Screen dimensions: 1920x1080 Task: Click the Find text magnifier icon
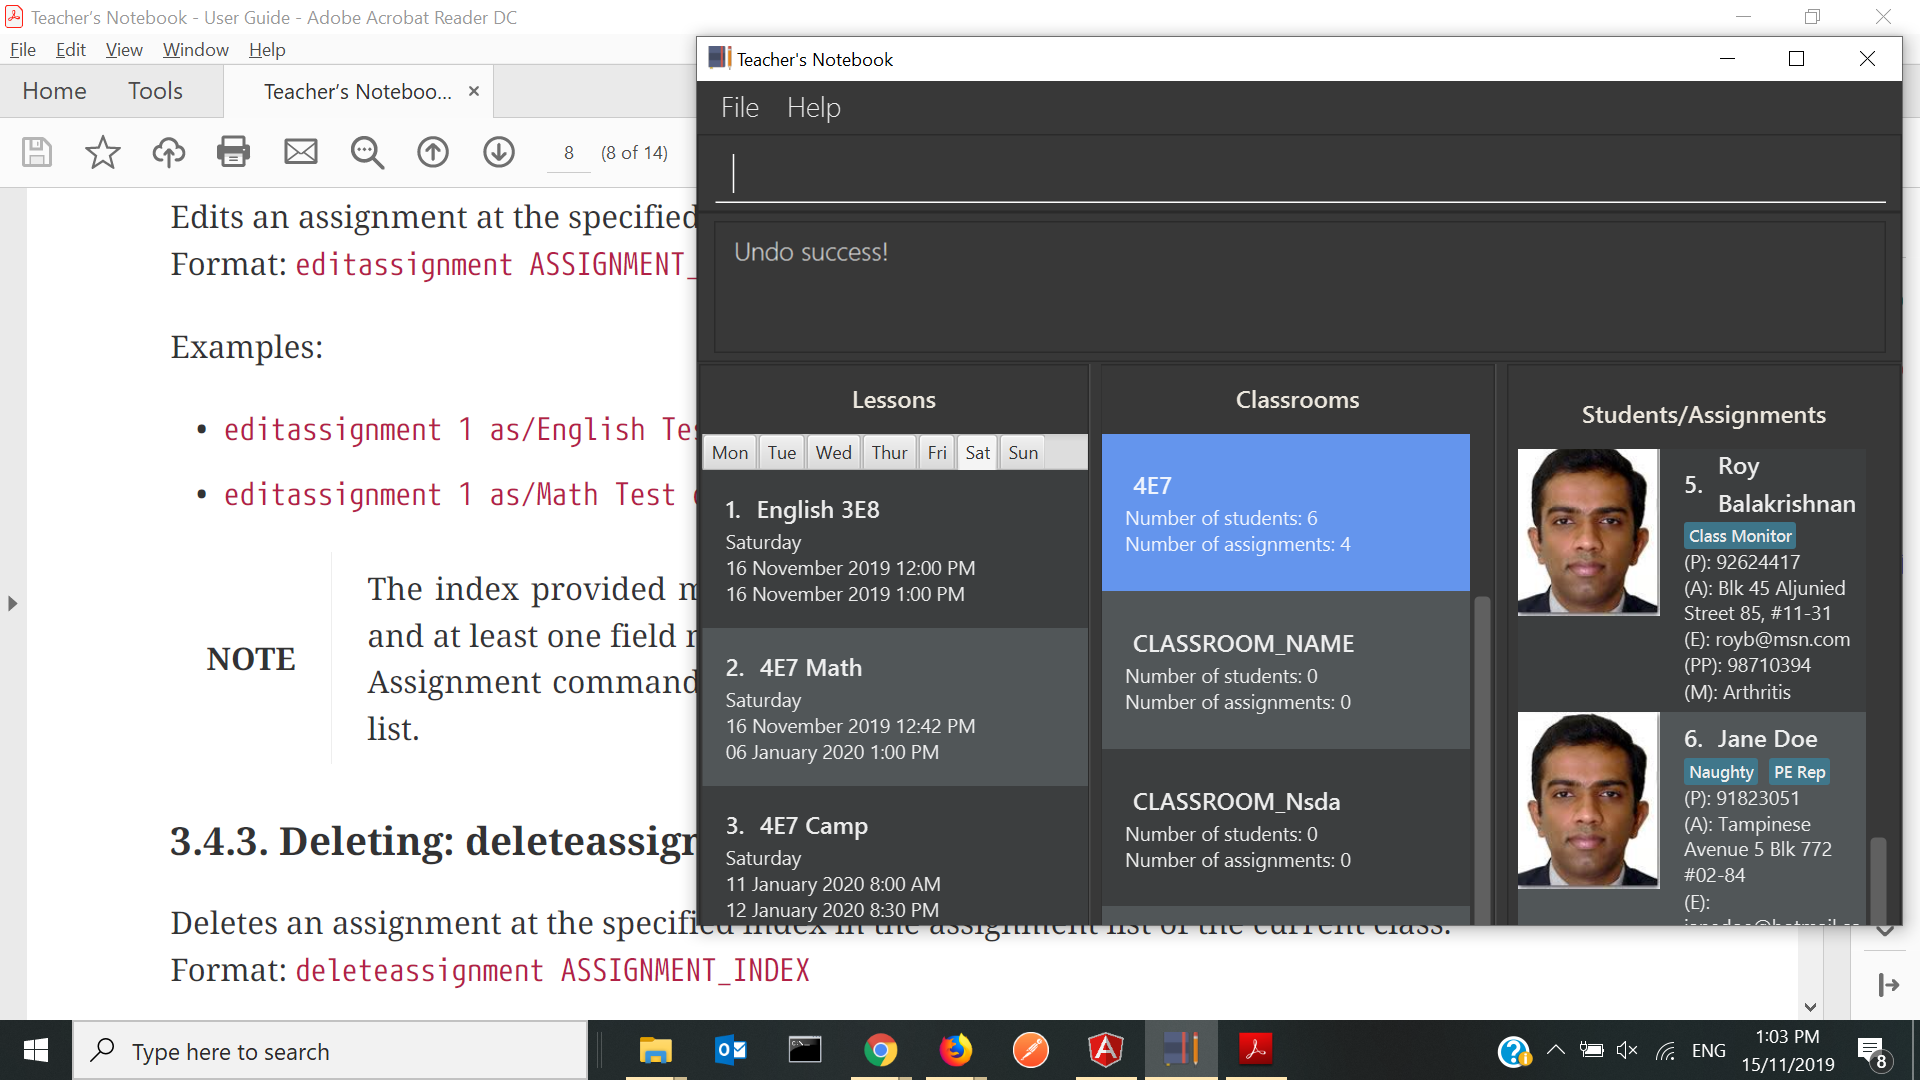click(x=367, y=152)
